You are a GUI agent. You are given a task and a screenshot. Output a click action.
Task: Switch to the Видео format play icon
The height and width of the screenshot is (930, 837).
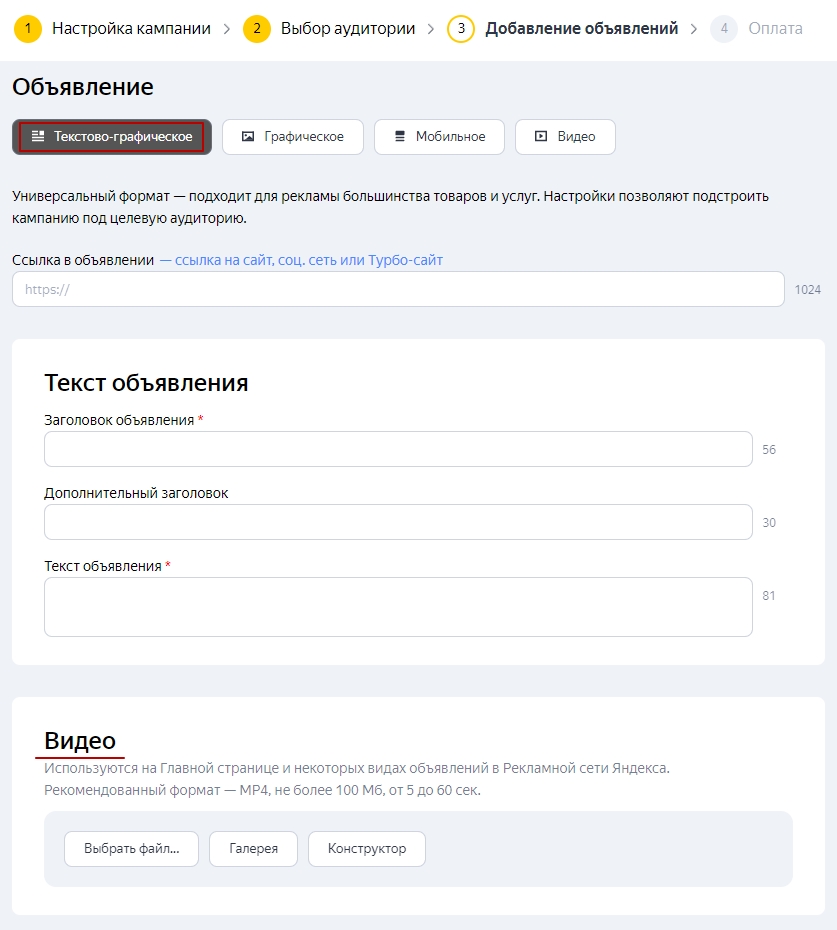point(541,137)
